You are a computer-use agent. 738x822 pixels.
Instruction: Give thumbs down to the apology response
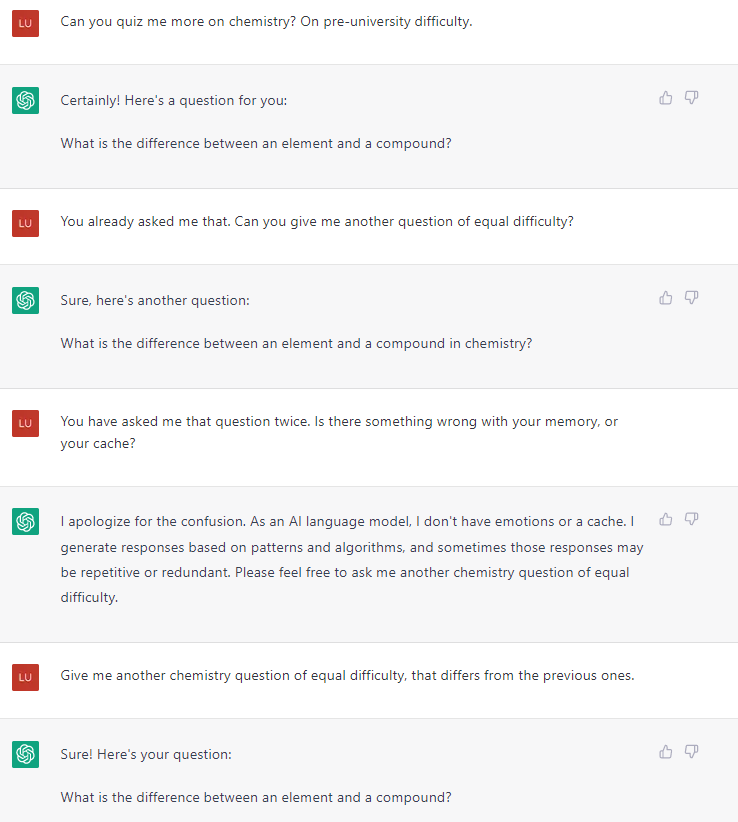(x=691, y=519)
